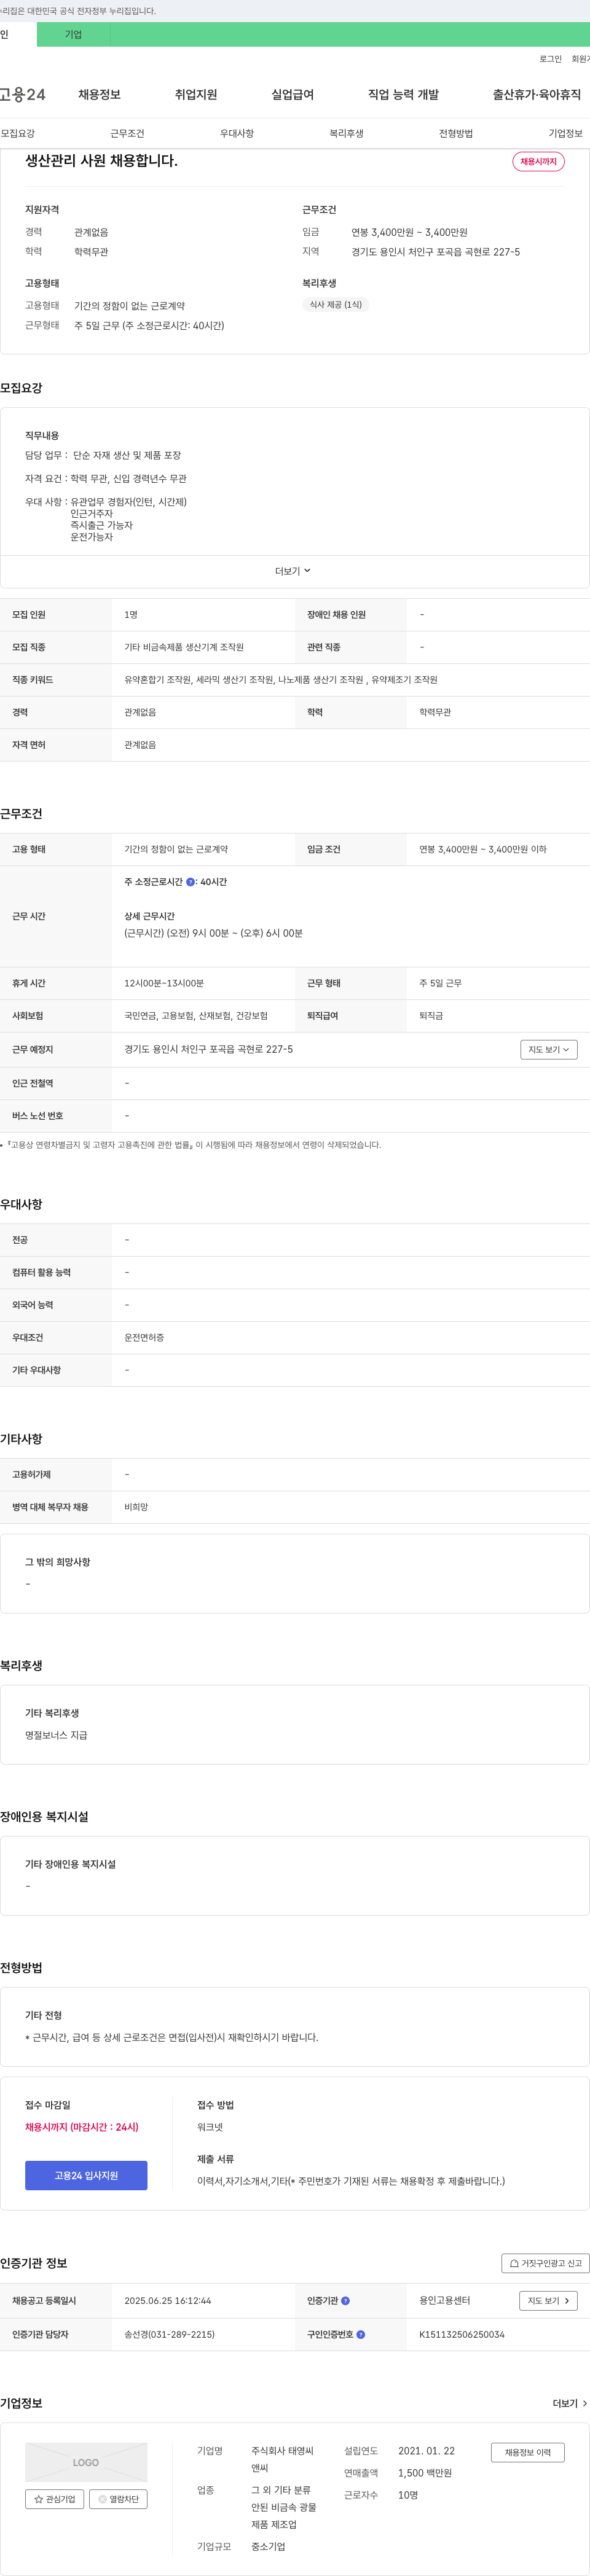Click the help icon beside 주 소정근로시간

191,882
